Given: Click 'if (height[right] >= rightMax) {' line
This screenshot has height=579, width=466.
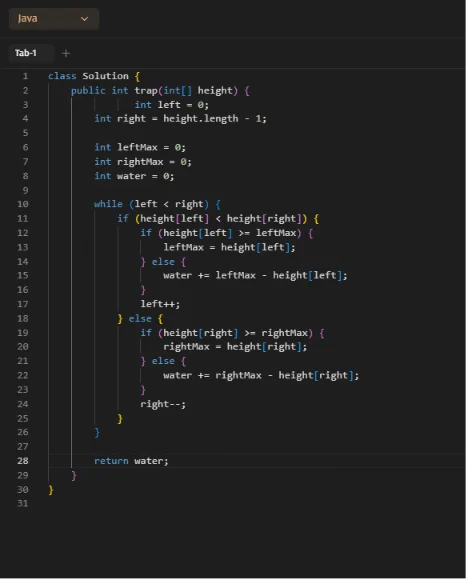Looking at the screenshot, I should [232, 333].
